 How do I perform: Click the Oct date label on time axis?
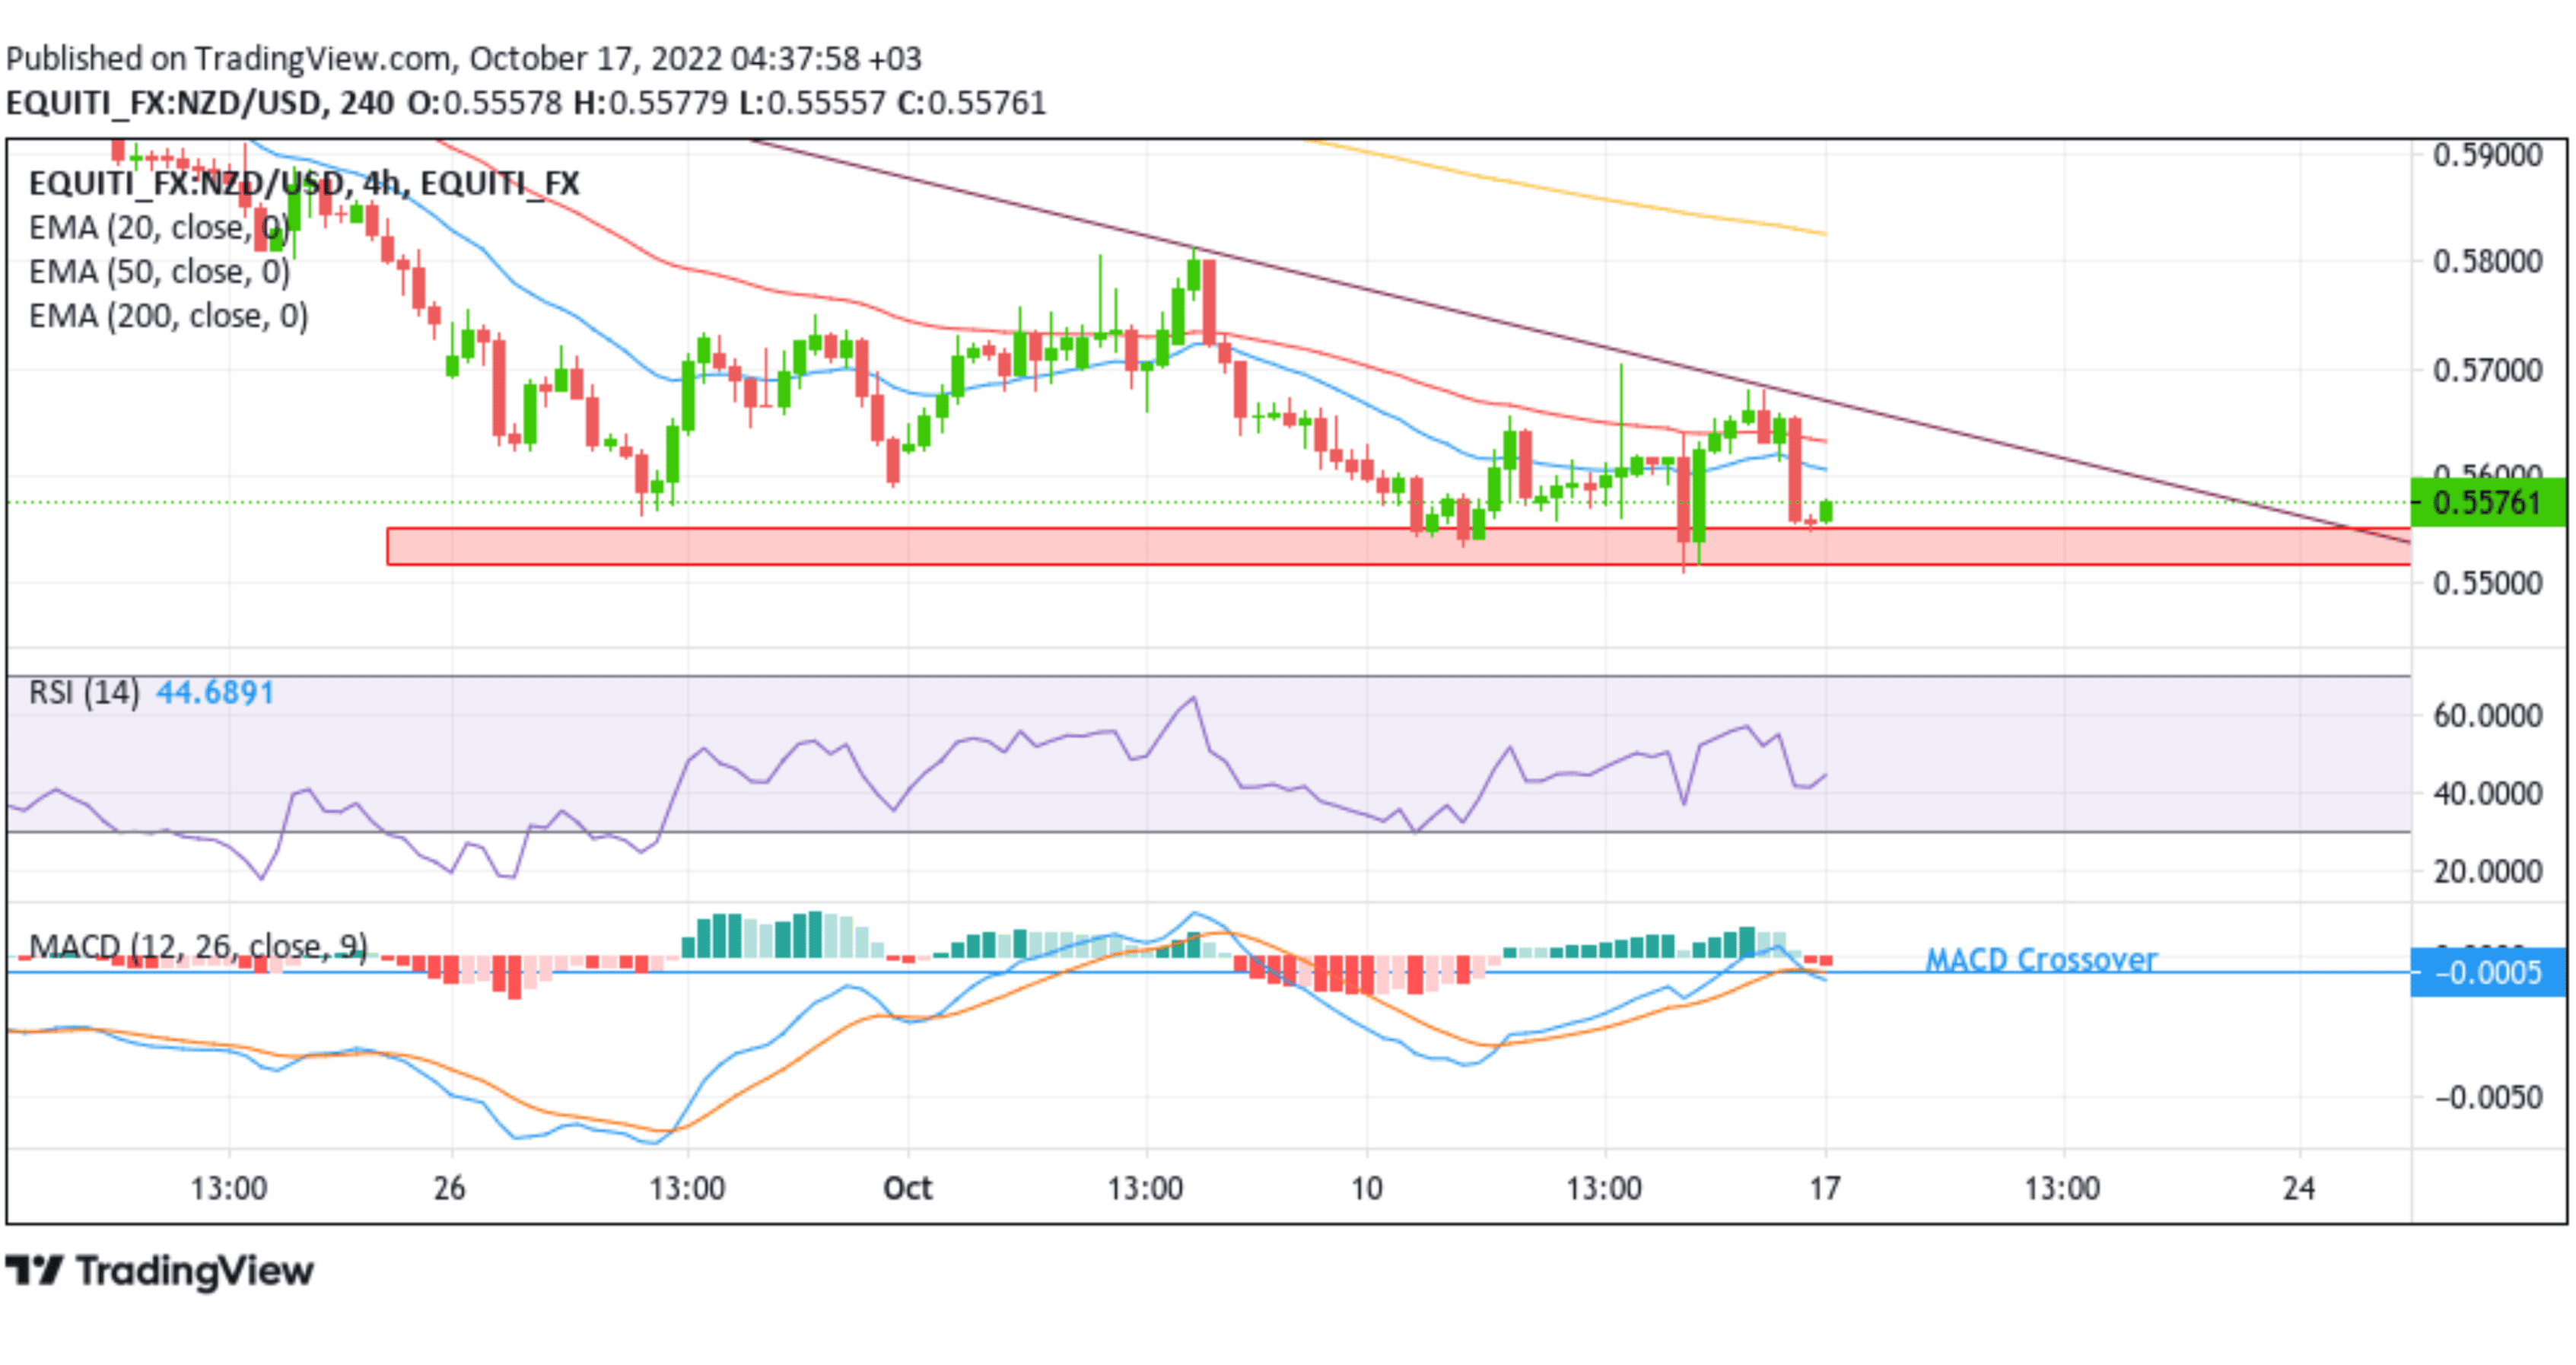(907, 1188)
